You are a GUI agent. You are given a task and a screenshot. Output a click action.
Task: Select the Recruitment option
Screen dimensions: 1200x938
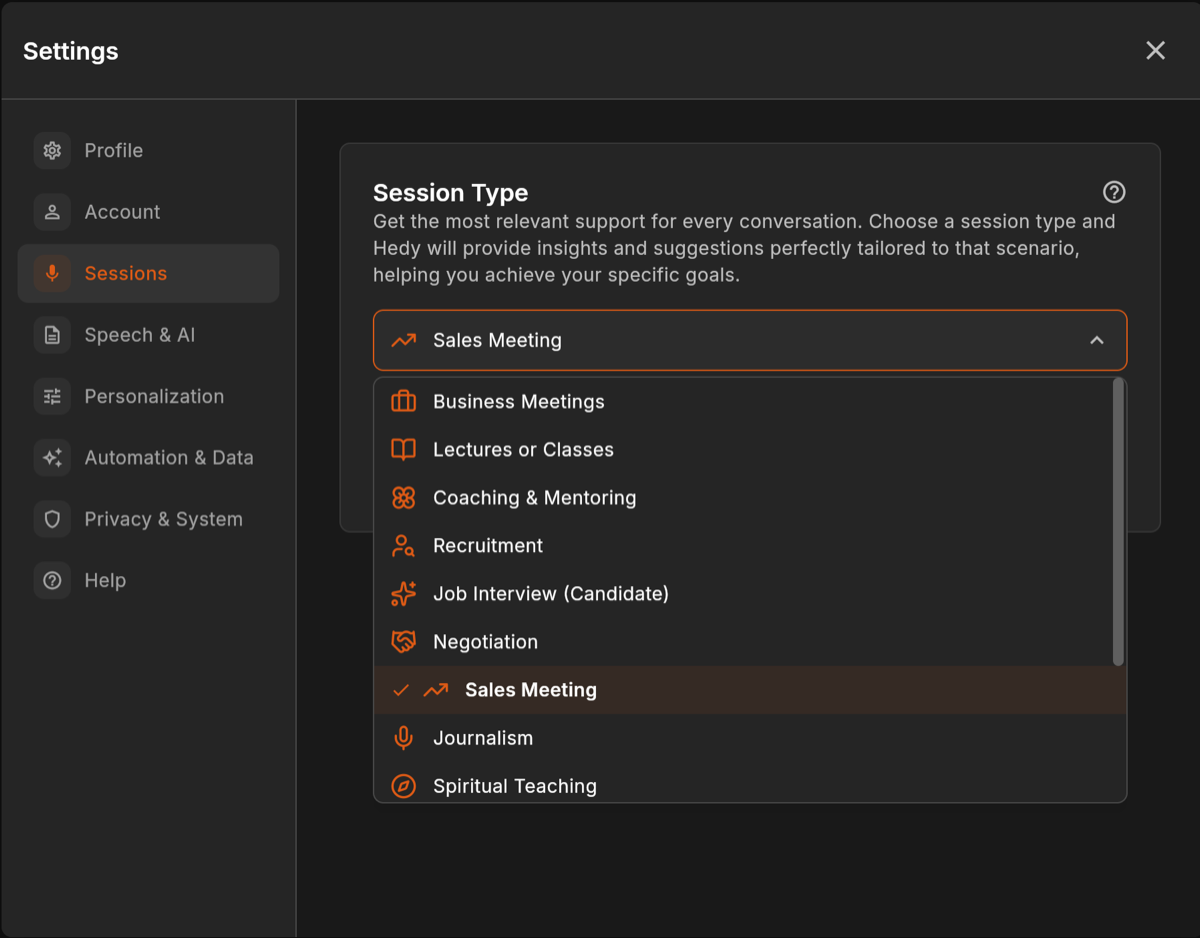click(744, 546)
